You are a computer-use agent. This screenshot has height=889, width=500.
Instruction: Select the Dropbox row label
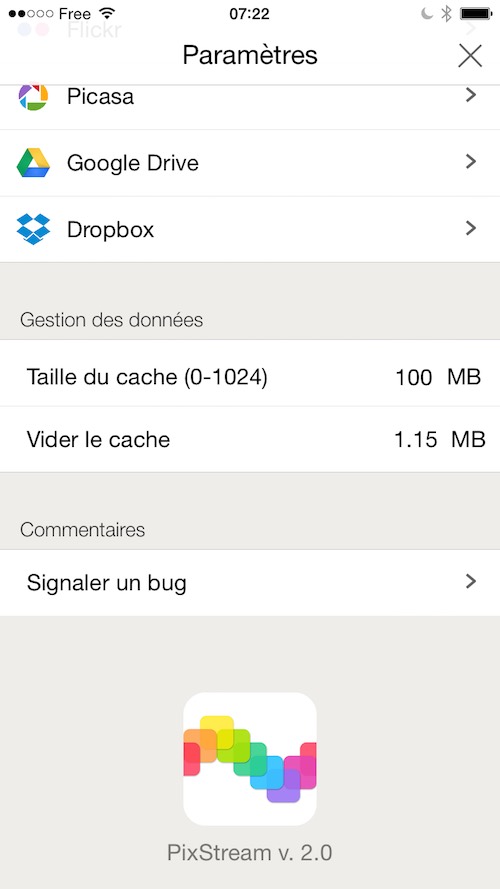click(111, 230)
